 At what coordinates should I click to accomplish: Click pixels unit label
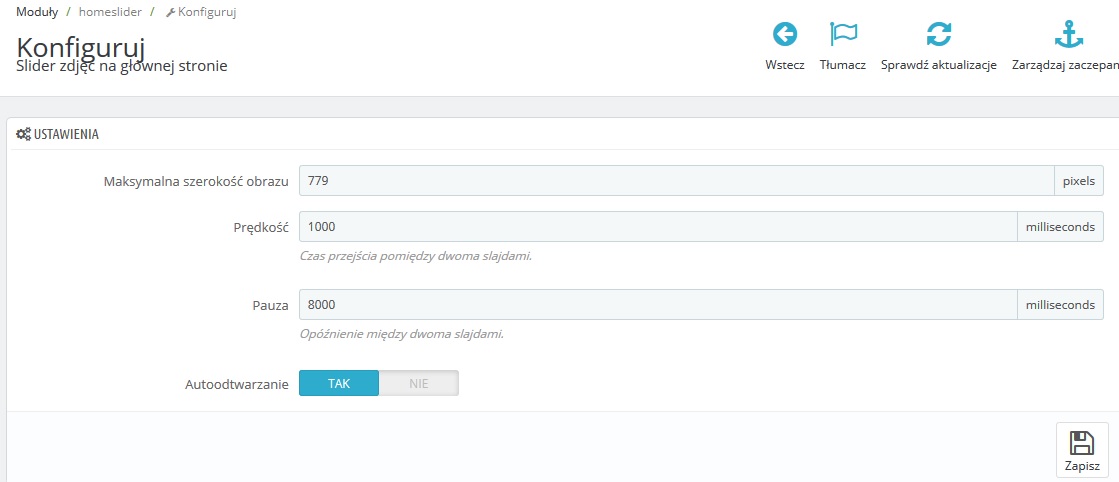coord(1079,181)
